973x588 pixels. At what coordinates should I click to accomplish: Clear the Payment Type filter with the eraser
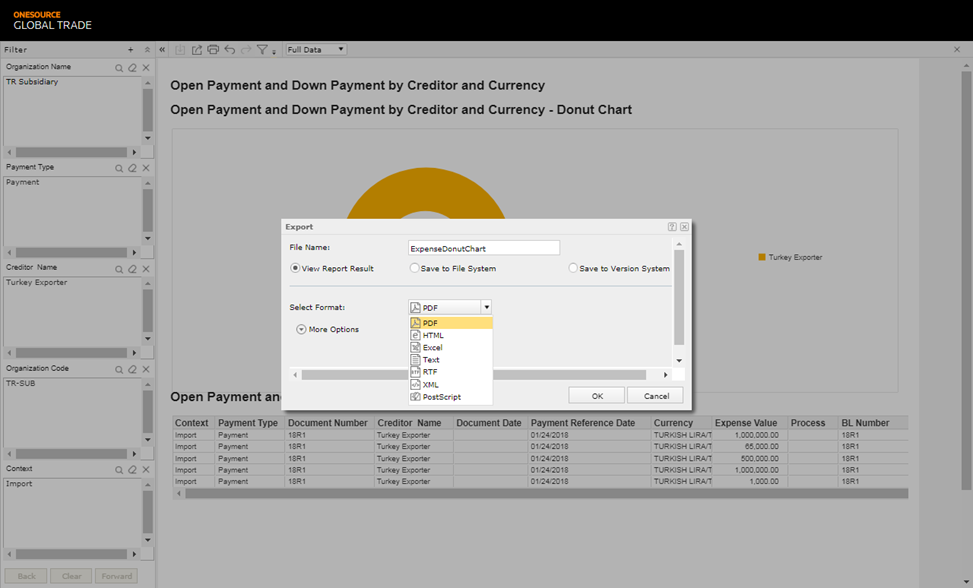pos(132,168)
